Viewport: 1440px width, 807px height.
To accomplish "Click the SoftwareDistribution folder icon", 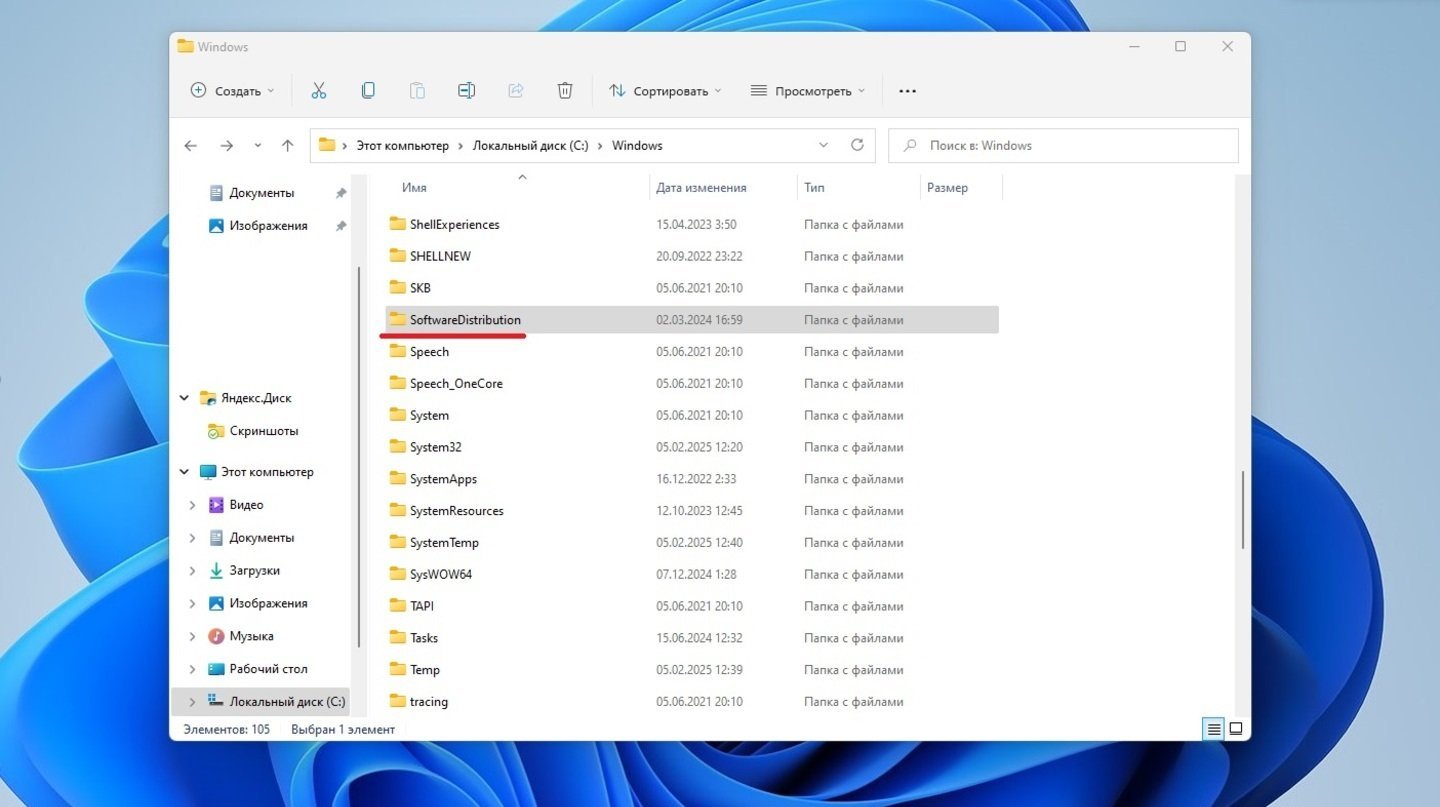I will pos(397,320).
